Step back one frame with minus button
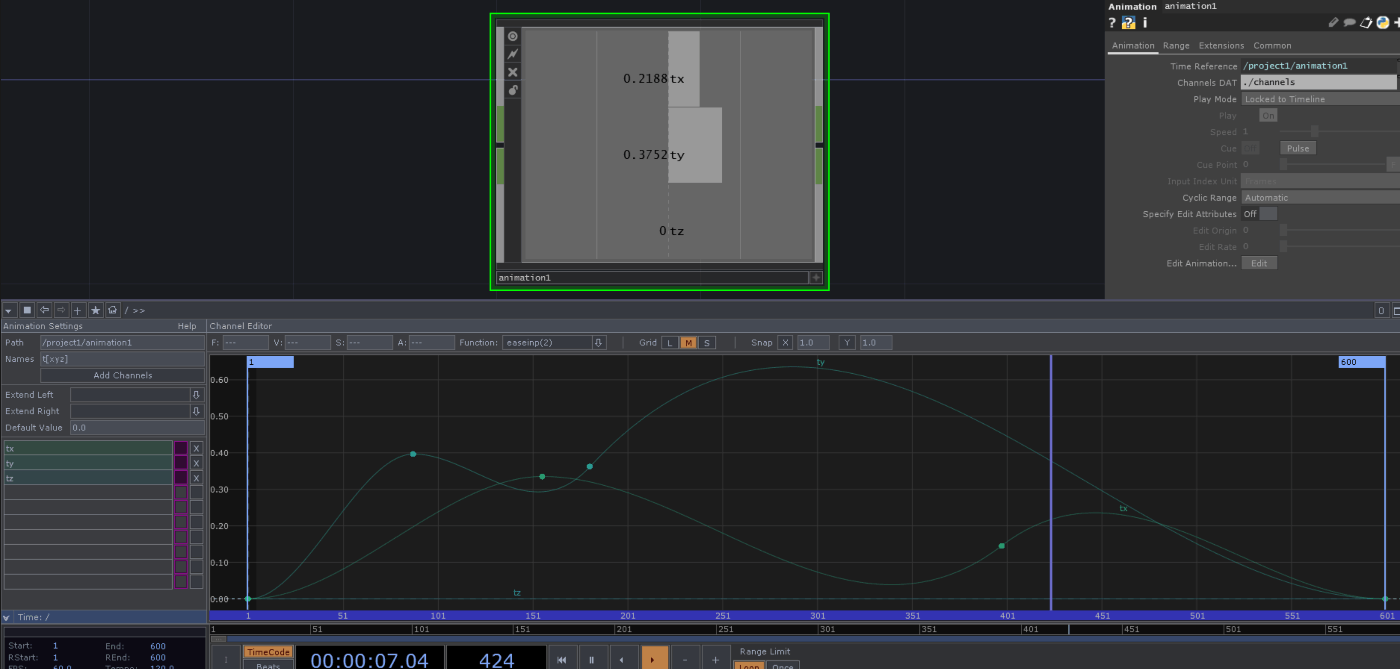The height and width of the screenshot is (669, 1400). click(685, 660)
